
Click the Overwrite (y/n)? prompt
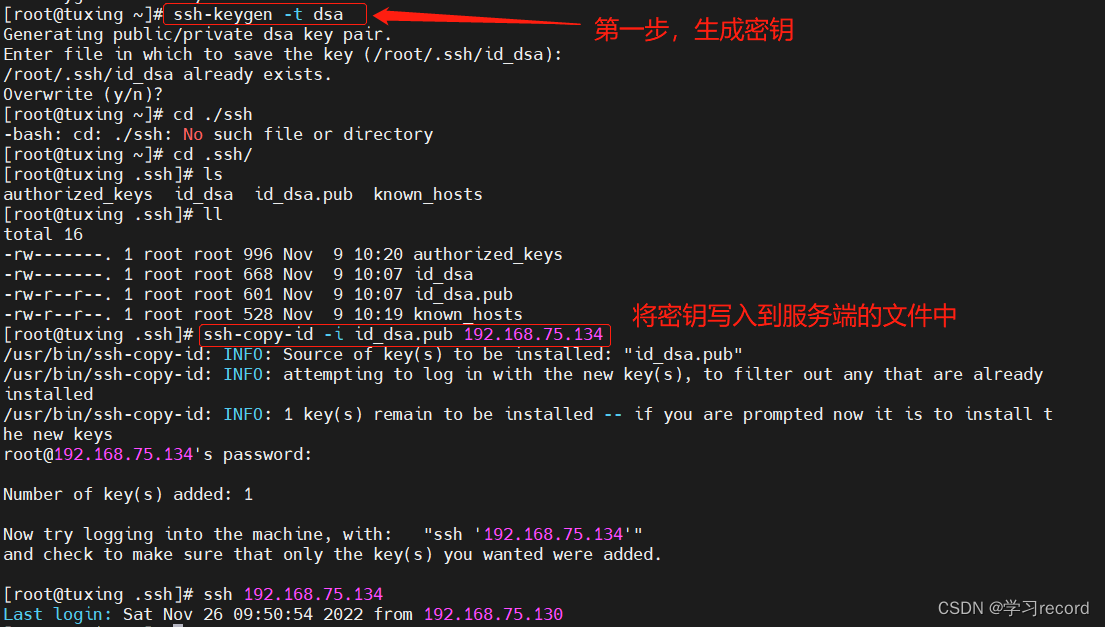(83, 94)
